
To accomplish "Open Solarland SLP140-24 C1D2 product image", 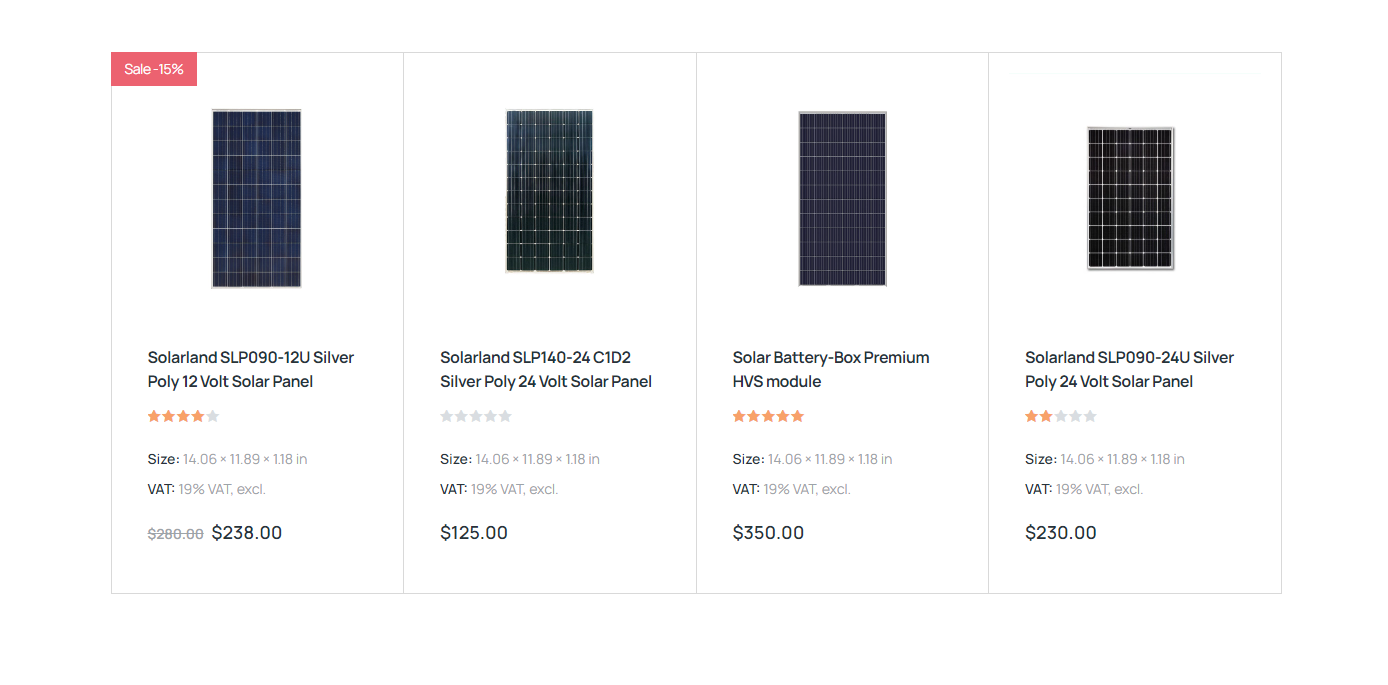I will click(549, 191).
